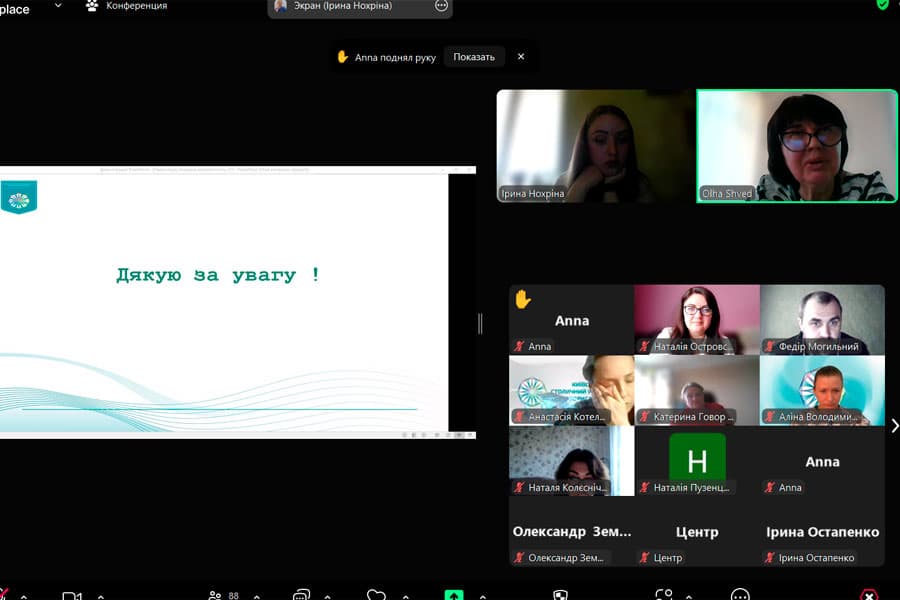The image size is (900, 600).
Task: Dismiss the raised hand notification
Action: click(x=521, y=57)
